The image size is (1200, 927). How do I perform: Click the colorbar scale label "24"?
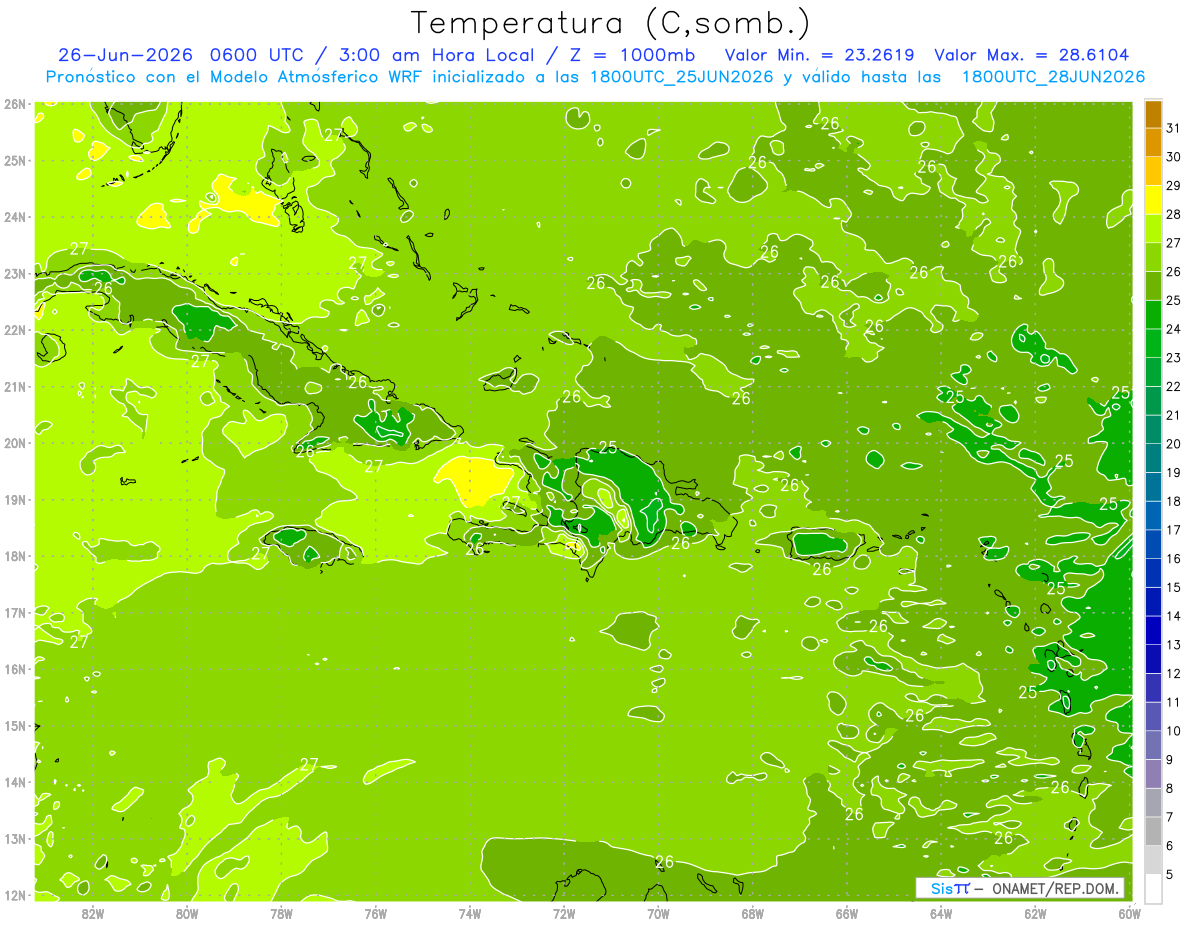point(1173,329)
